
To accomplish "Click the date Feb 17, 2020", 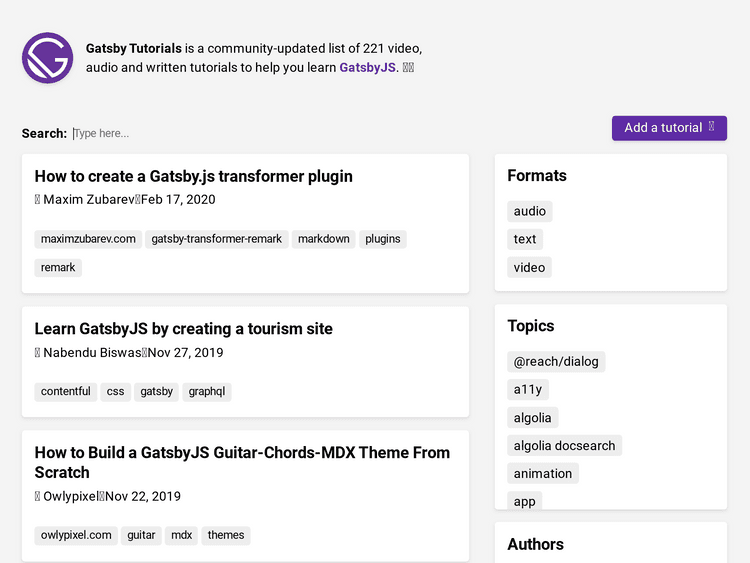I will click(178, 199).
